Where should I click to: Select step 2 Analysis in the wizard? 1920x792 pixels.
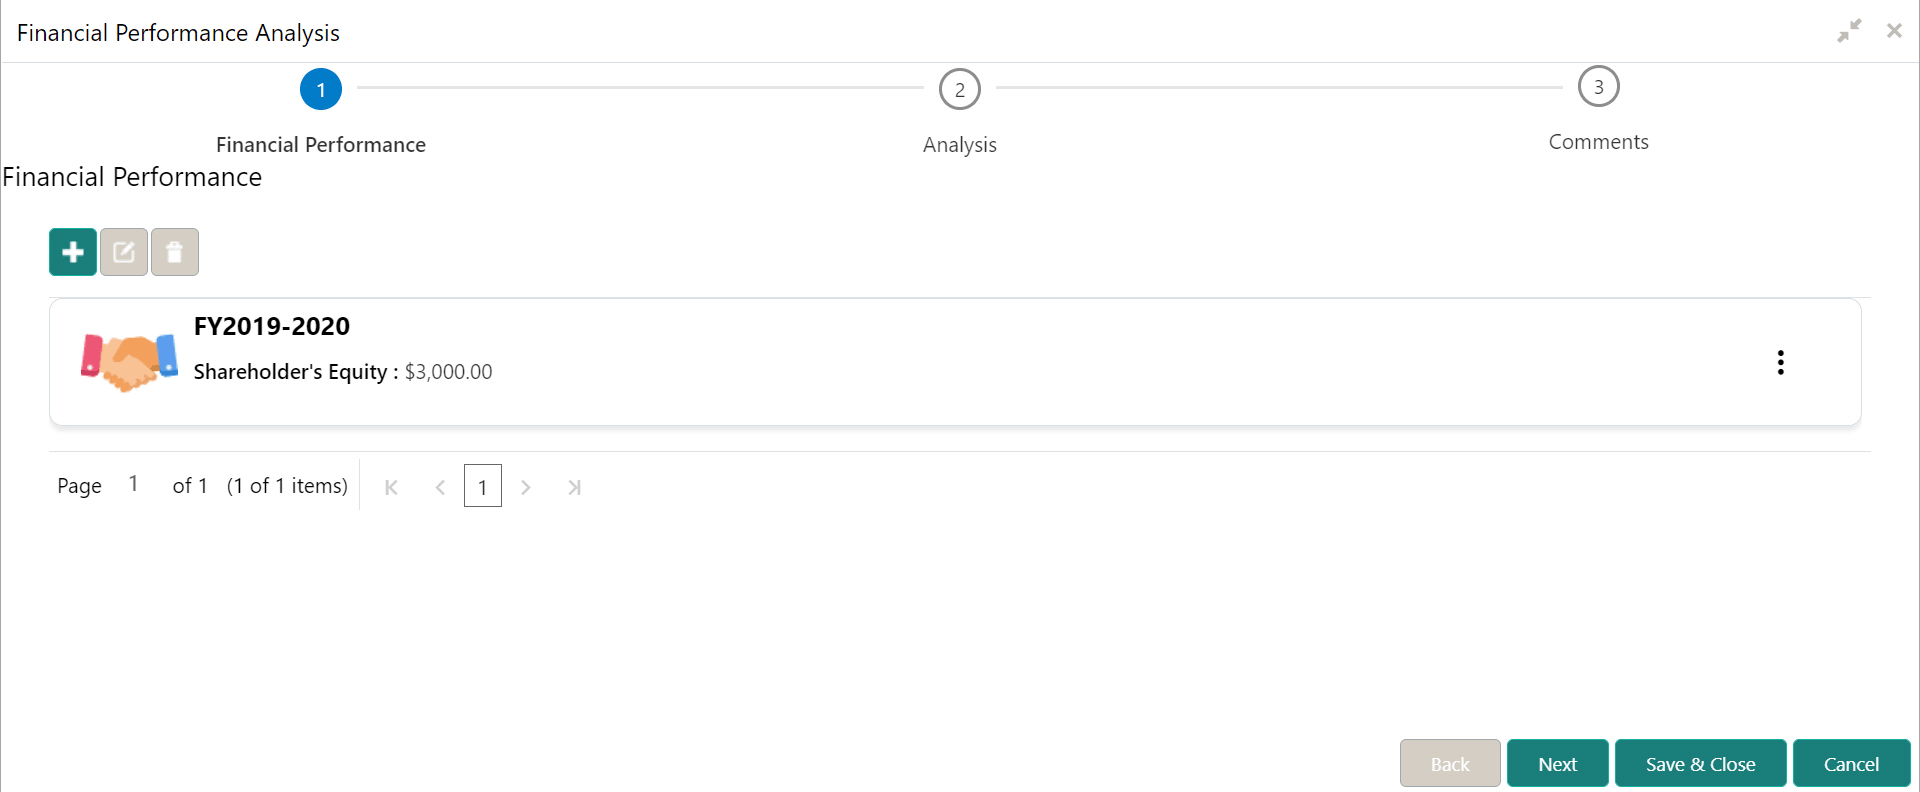959,88
